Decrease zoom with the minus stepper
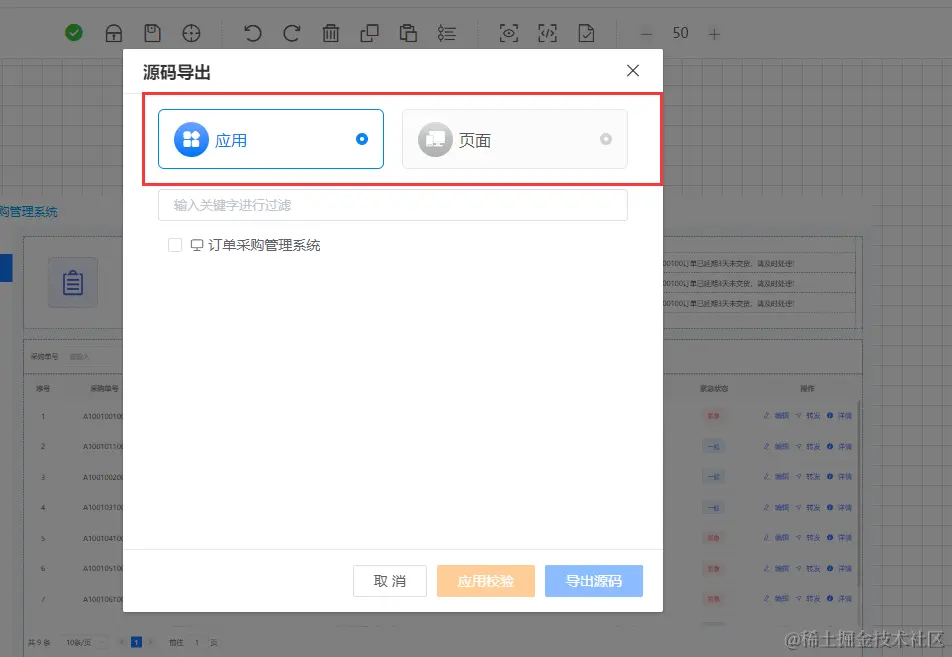Viewport: 952px width, 657px height. (x=646, y=33)
